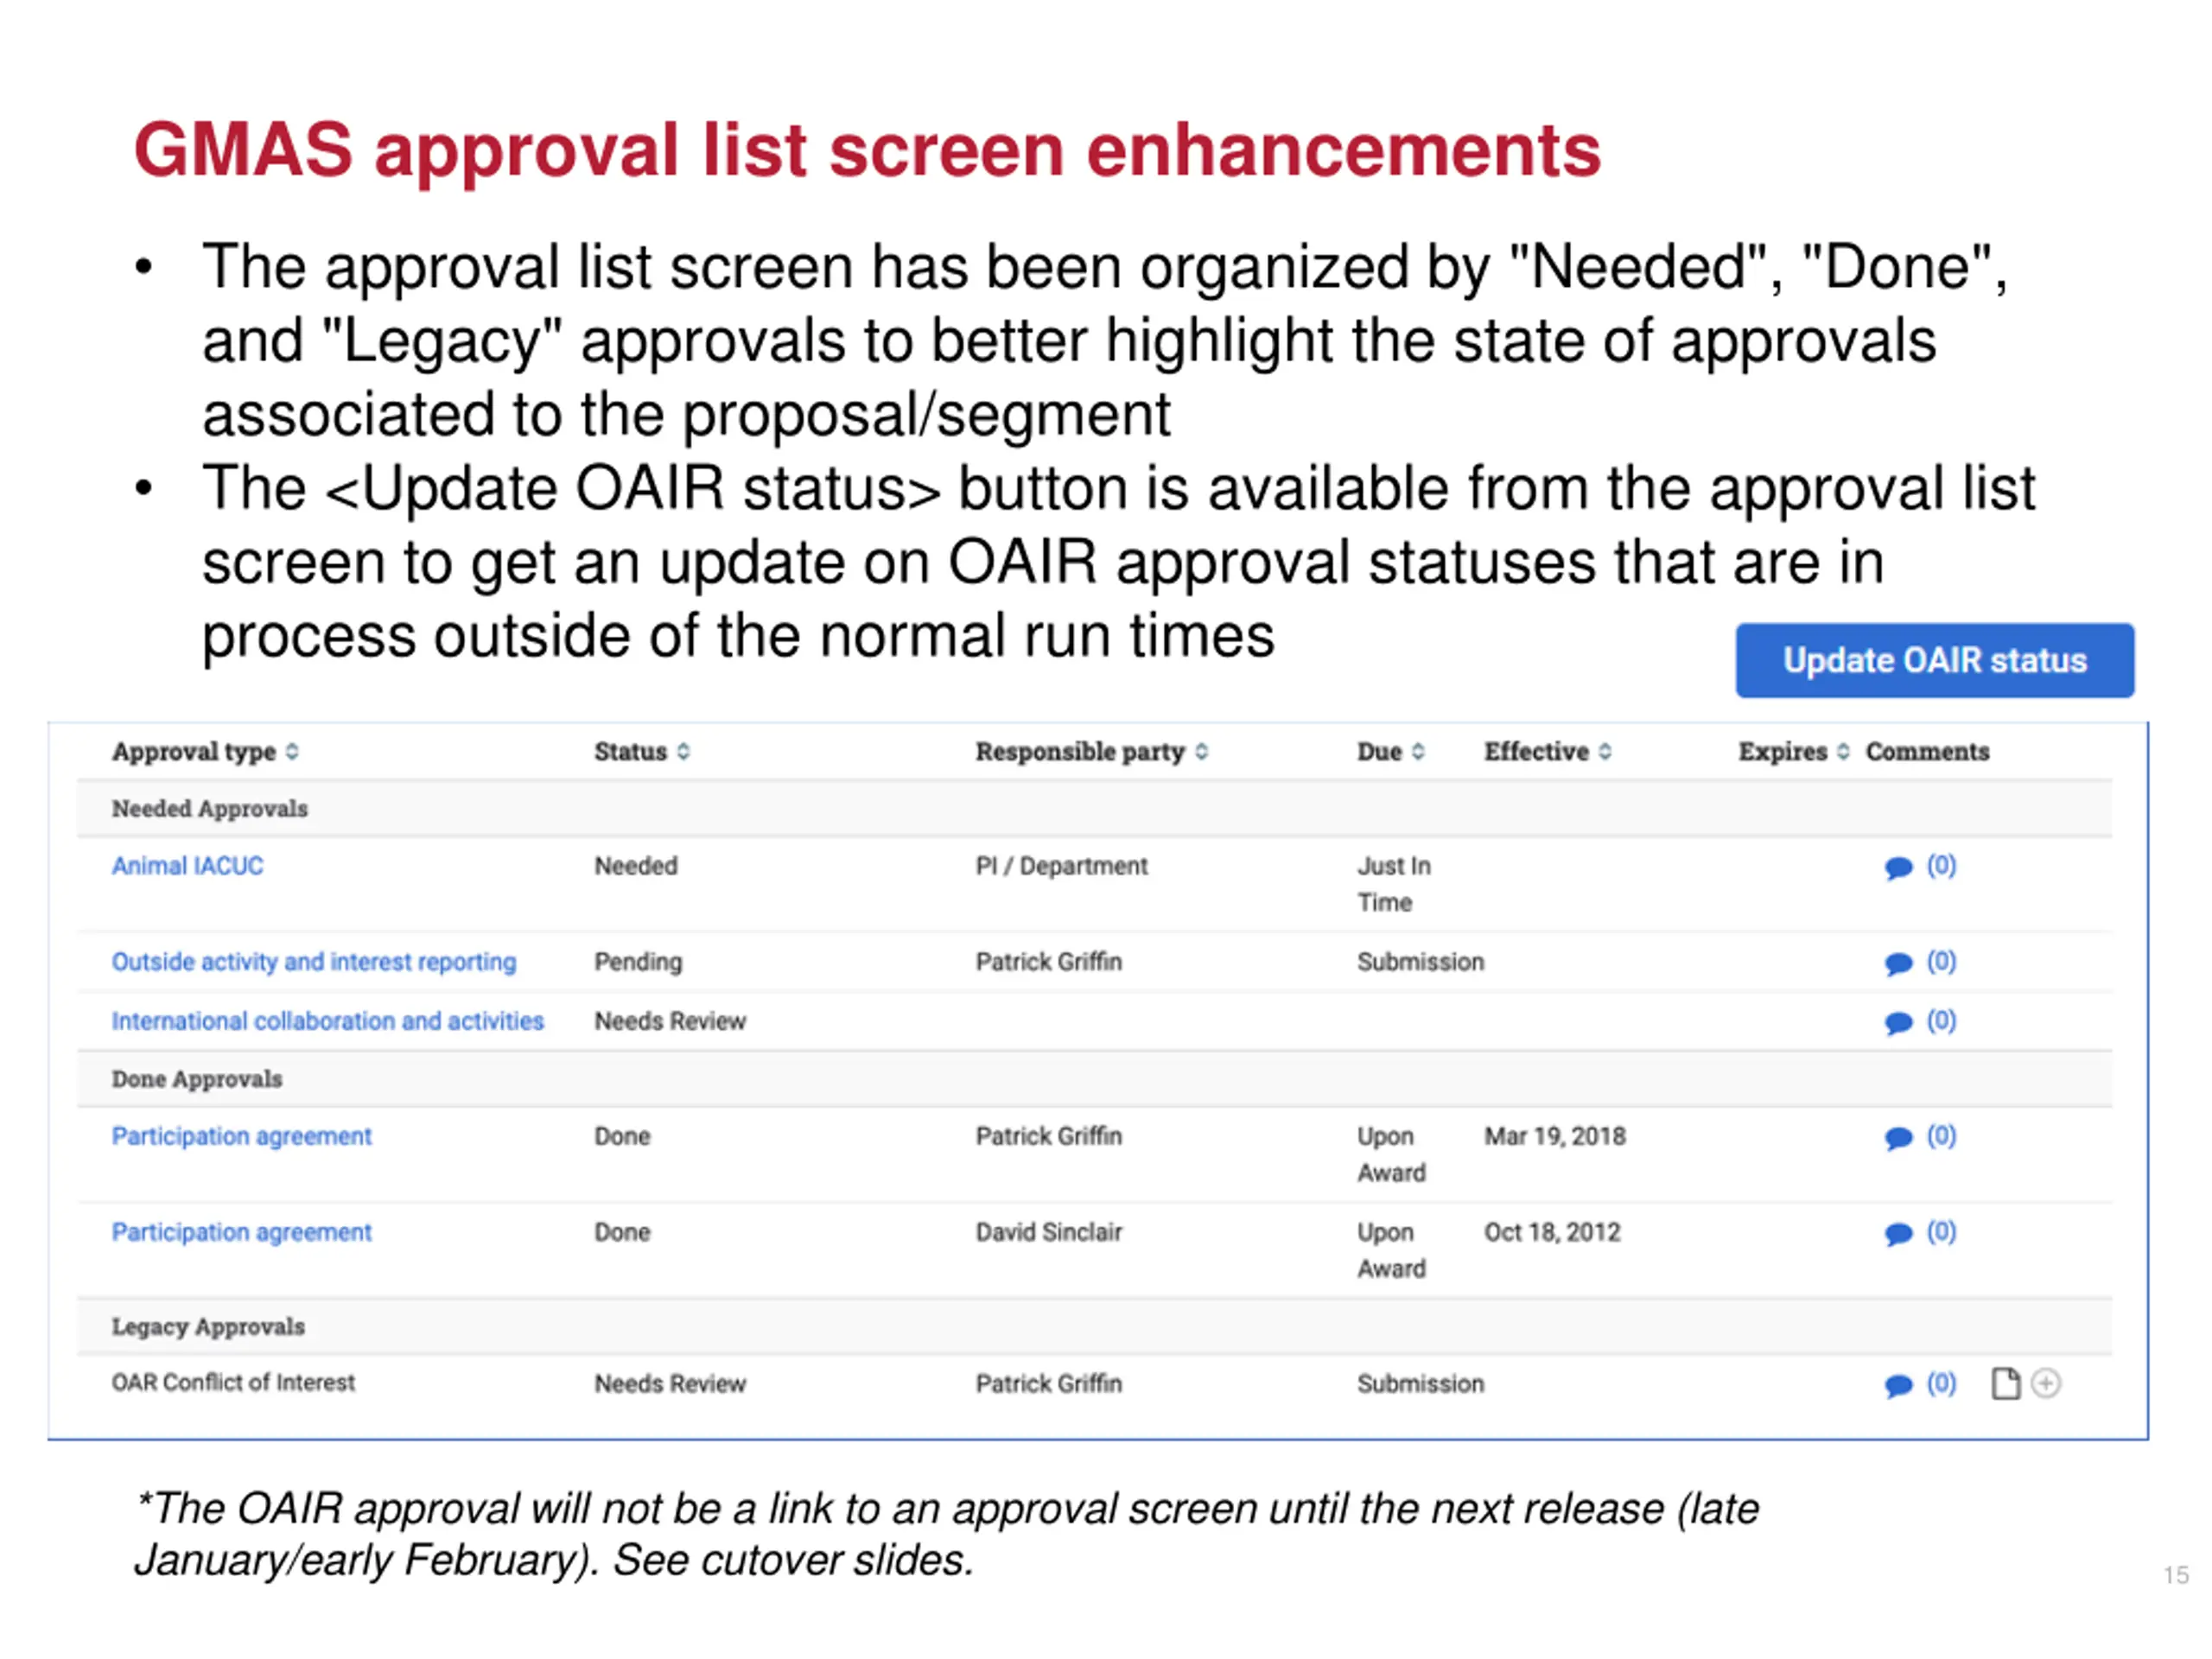Click comment bubble for Outside activity row
Screen dimensions: 2212x1659
(1898, 963)
